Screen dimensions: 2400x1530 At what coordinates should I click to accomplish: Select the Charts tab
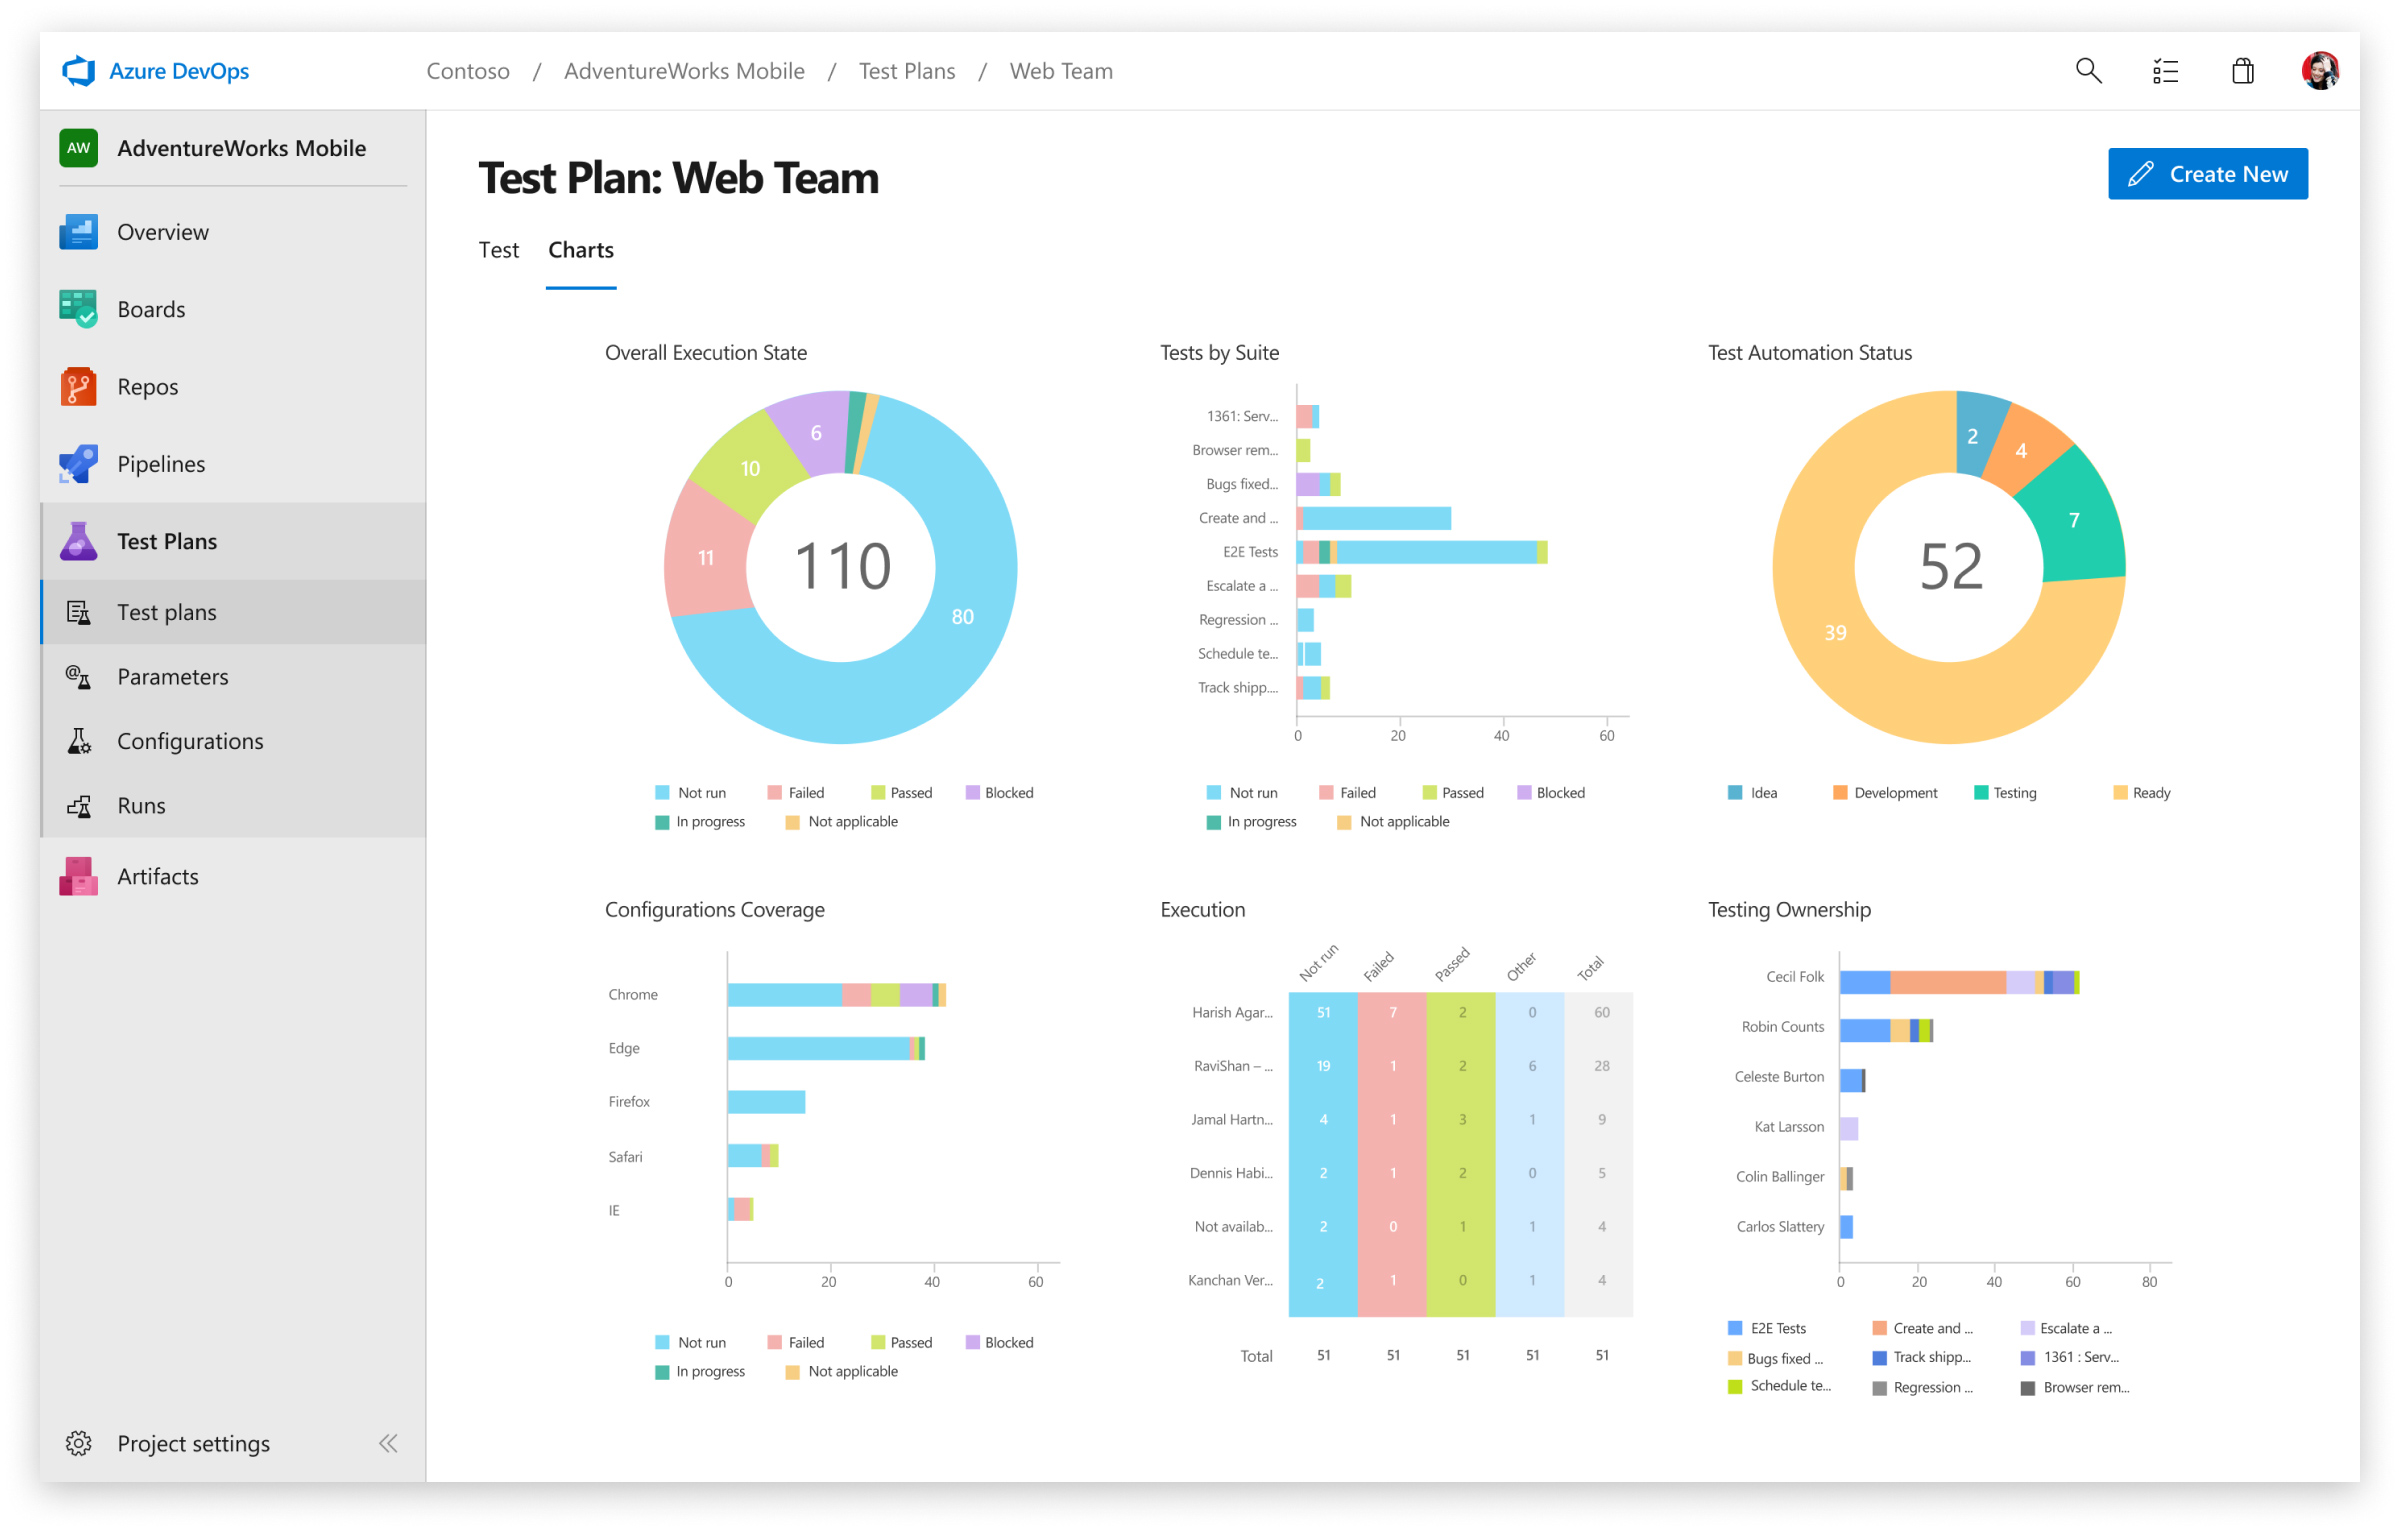580,250
